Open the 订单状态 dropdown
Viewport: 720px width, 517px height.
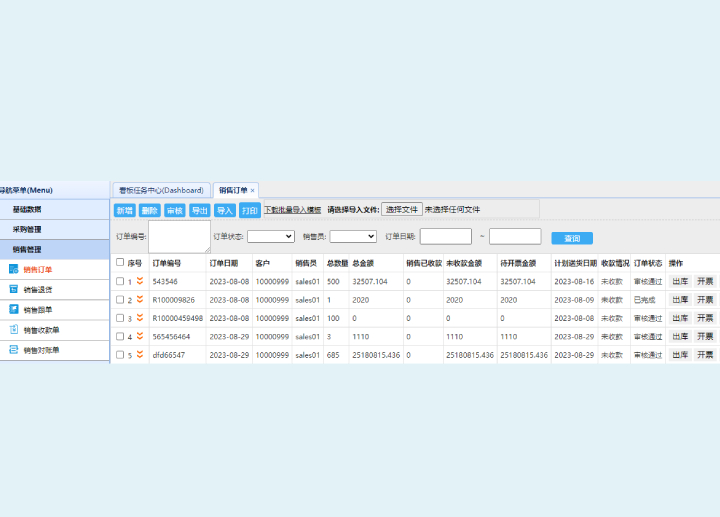pos(270,237)
